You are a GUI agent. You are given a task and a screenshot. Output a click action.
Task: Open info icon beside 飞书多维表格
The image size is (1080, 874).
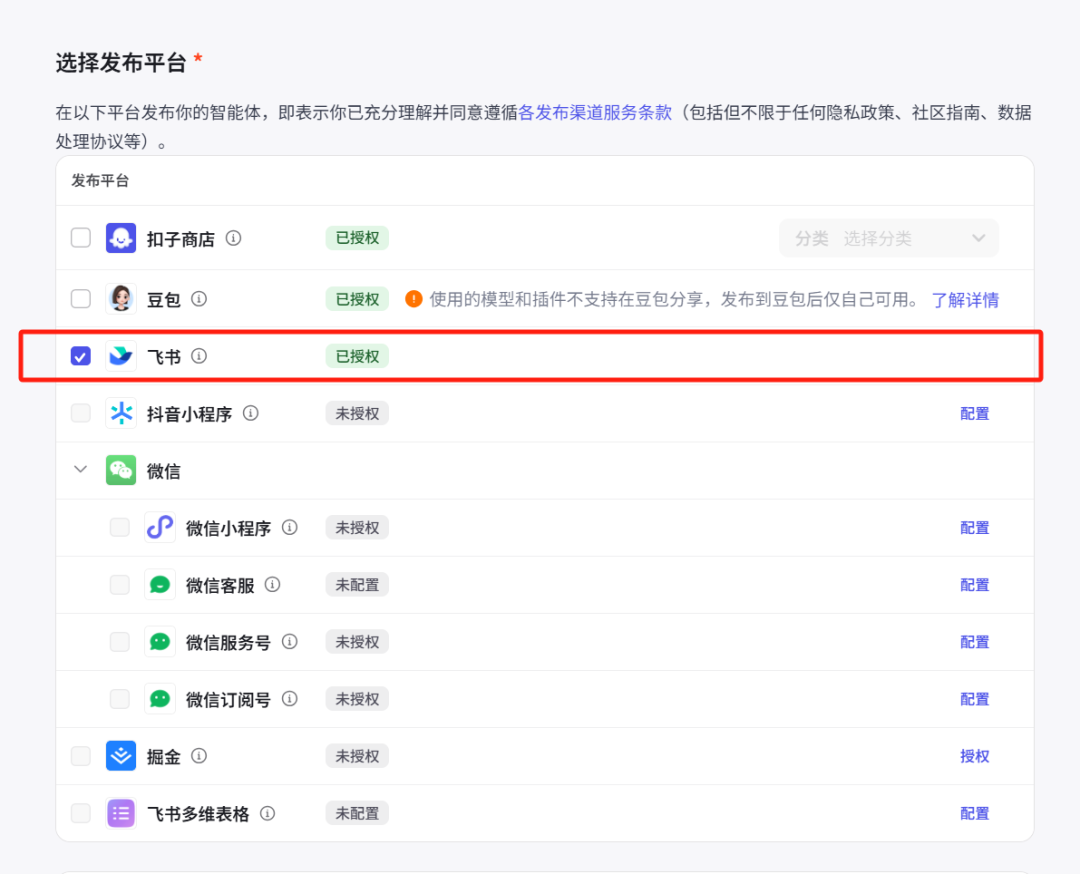click(267, 813)
